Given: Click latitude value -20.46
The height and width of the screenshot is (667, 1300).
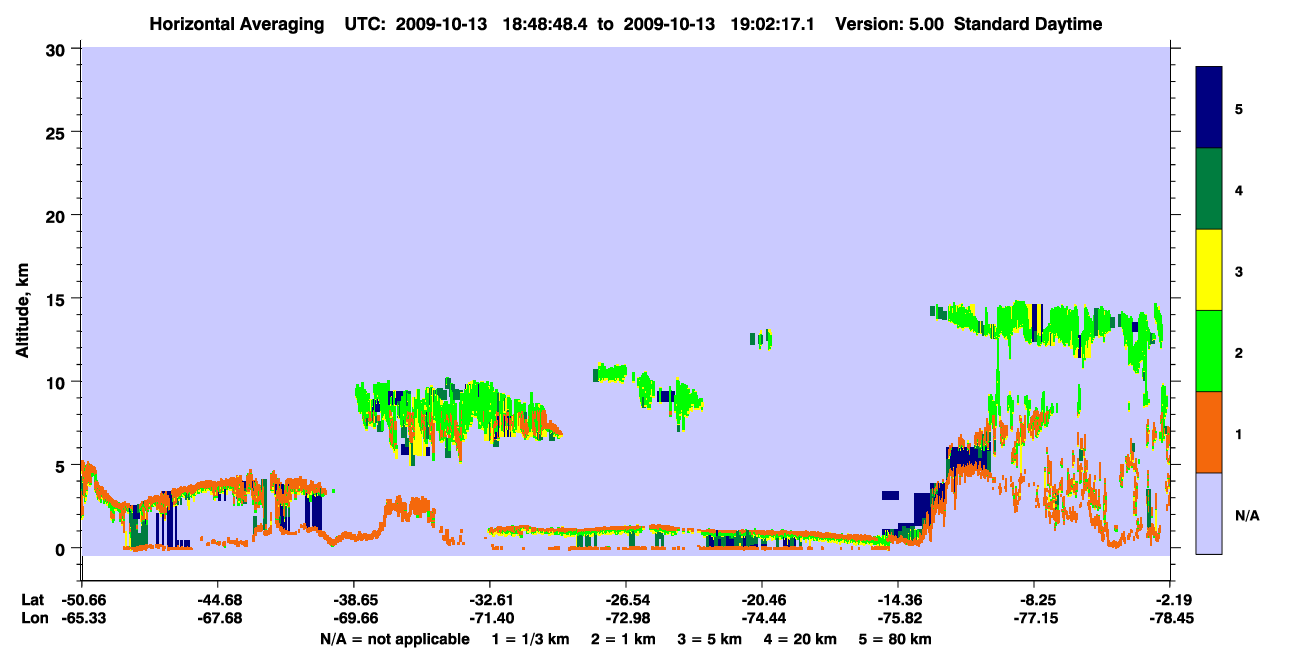Looking at the screenshot, I should 761,600.
